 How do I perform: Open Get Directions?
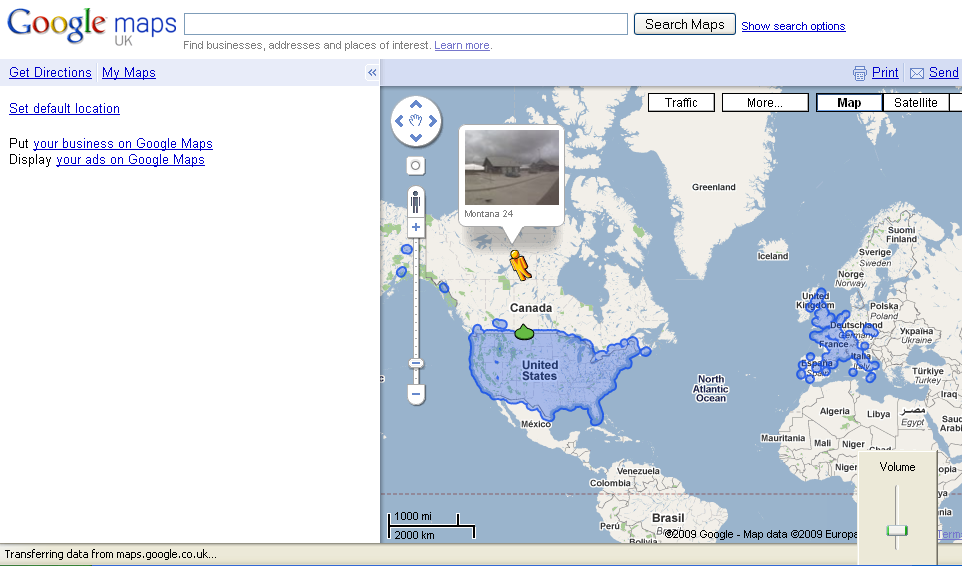[x=50, y=72]
